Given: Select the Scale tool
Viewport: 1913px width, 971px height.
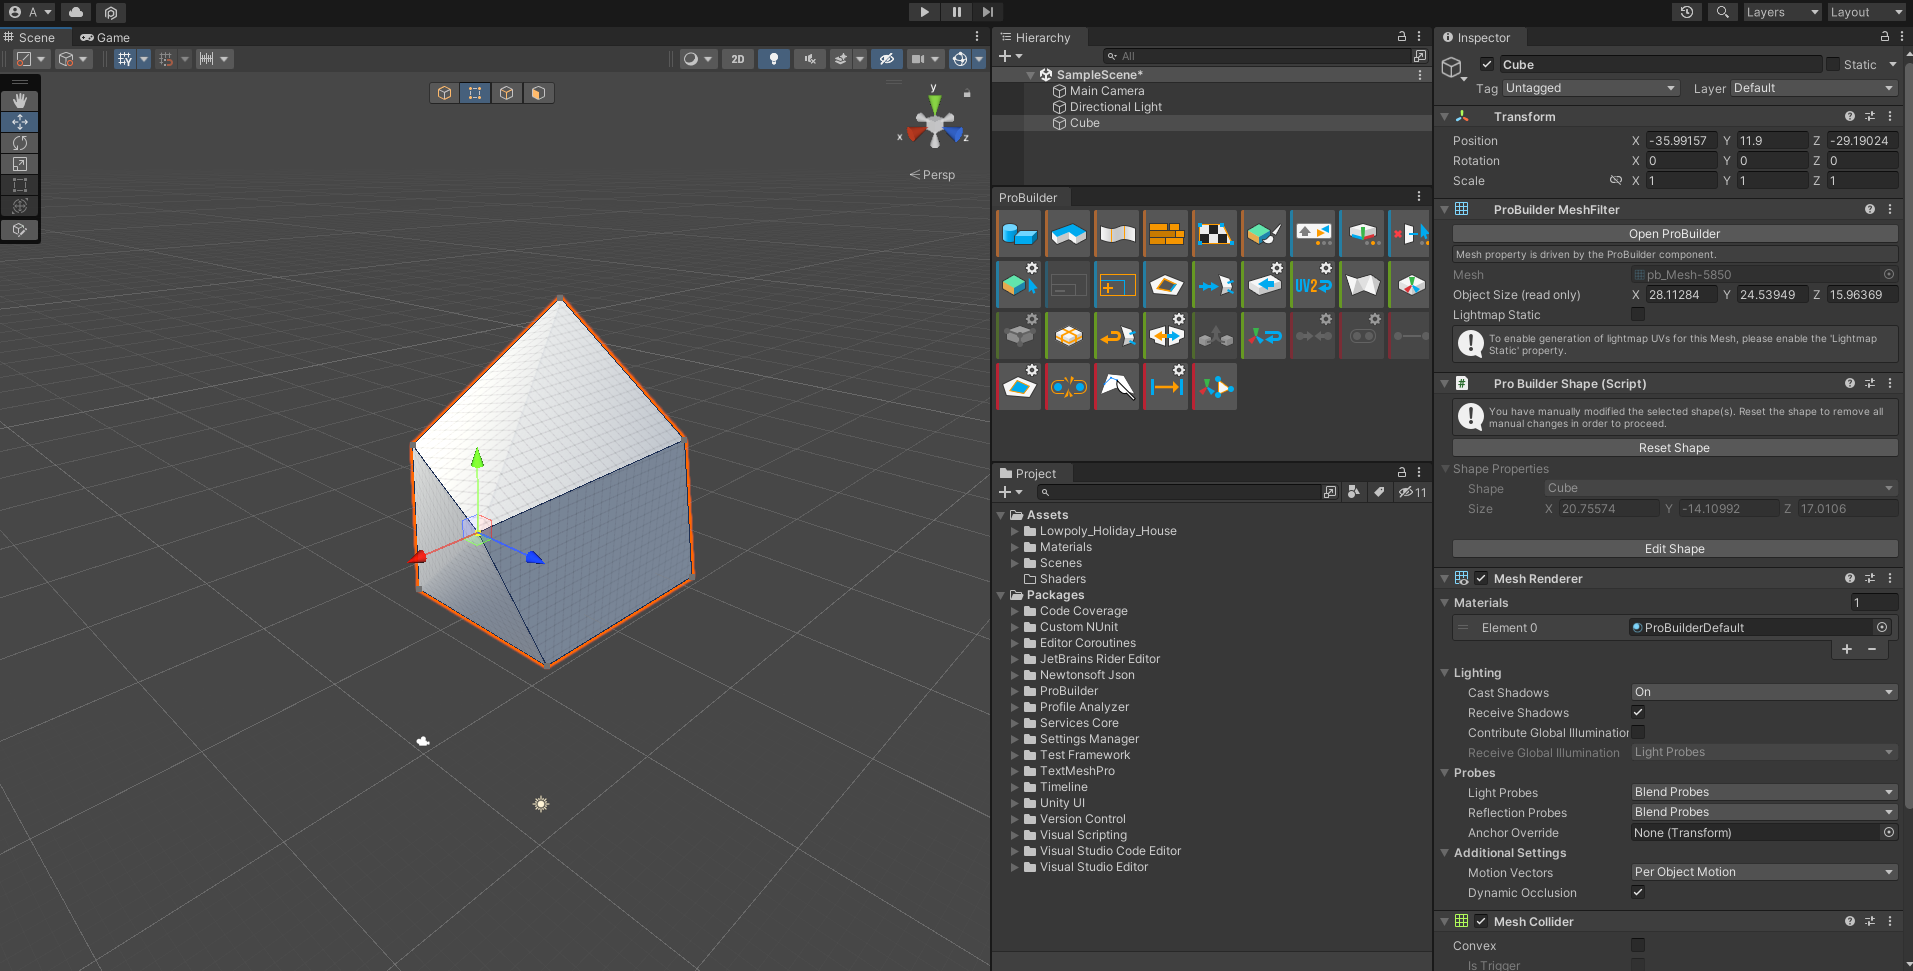Looking at the screenshot, I should coord(20,164).
